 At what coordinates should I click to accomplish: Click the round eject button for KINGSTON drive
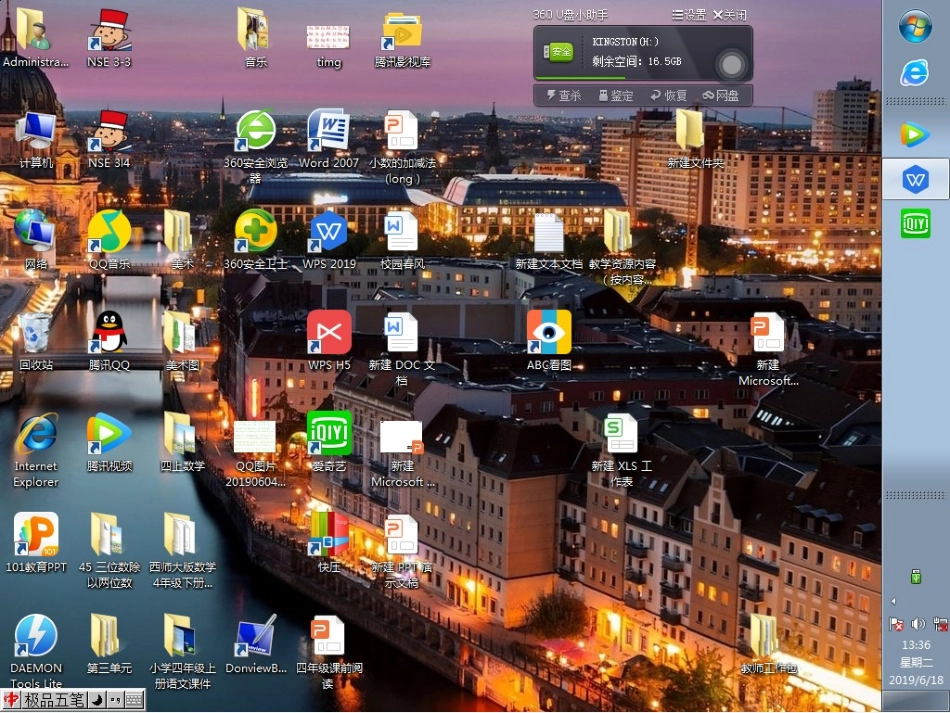(x=733, y=65)
